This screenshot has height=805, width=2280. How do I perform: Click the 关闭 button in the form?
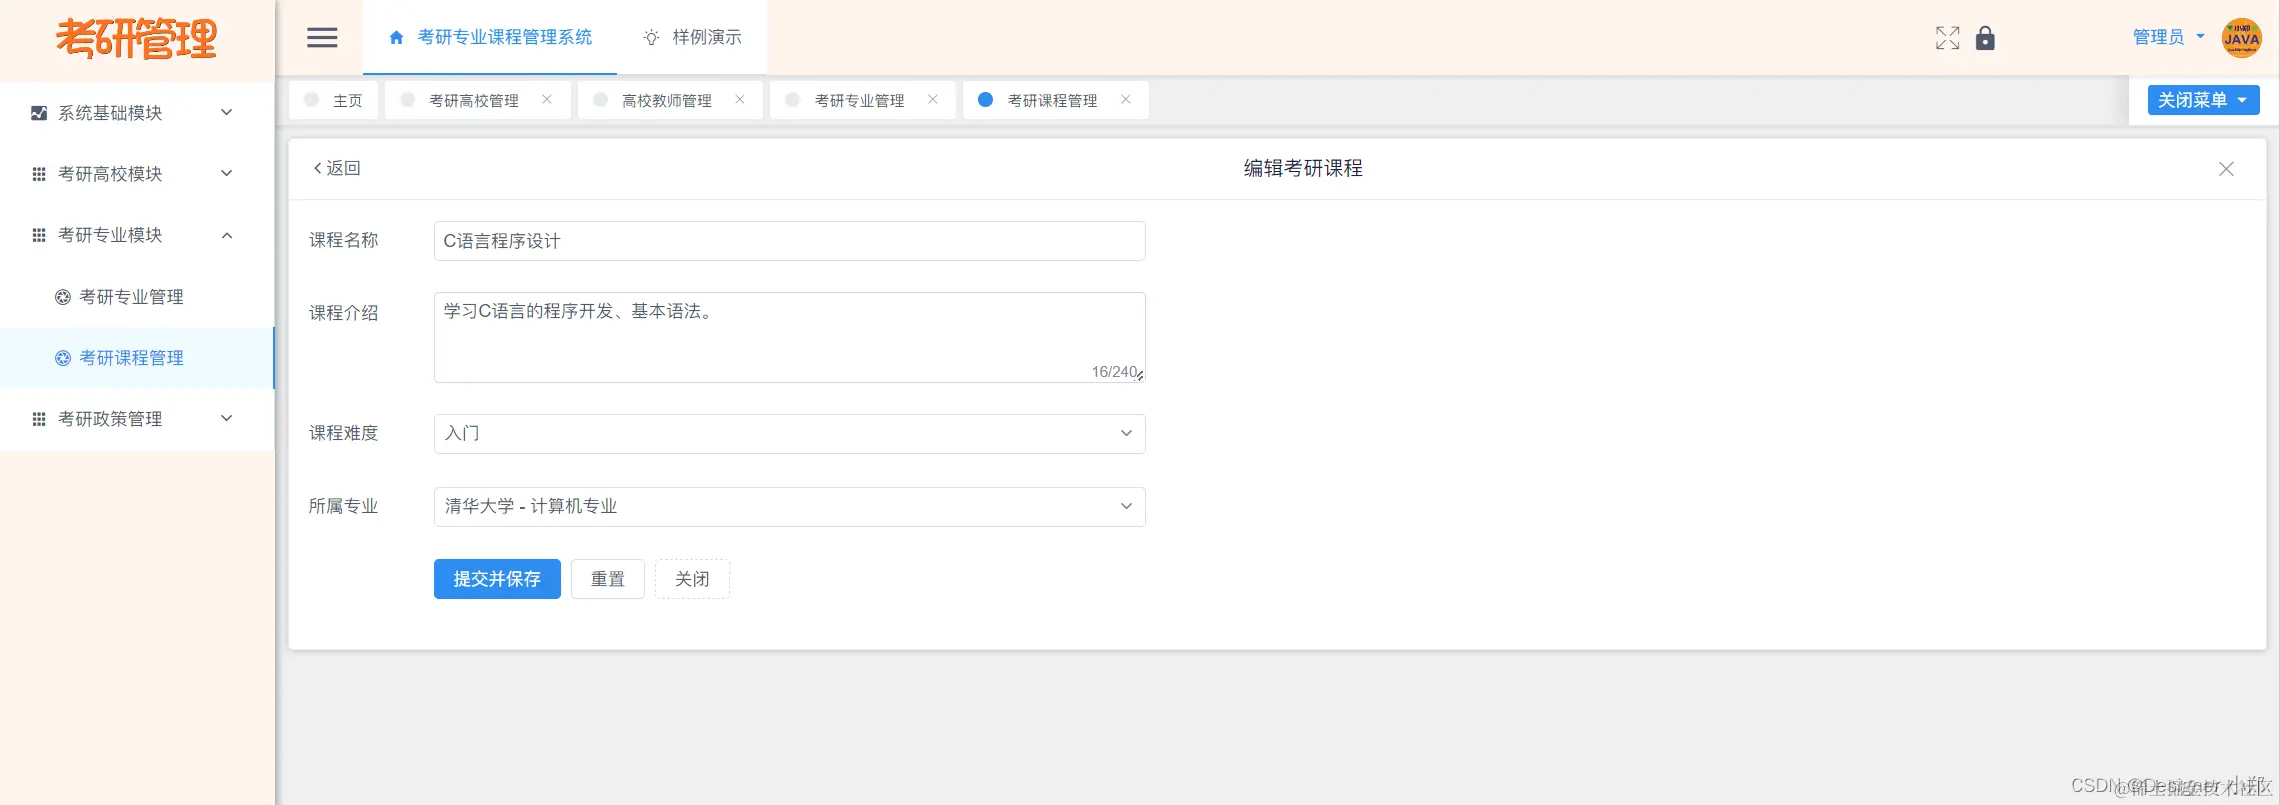click(692, 579)
